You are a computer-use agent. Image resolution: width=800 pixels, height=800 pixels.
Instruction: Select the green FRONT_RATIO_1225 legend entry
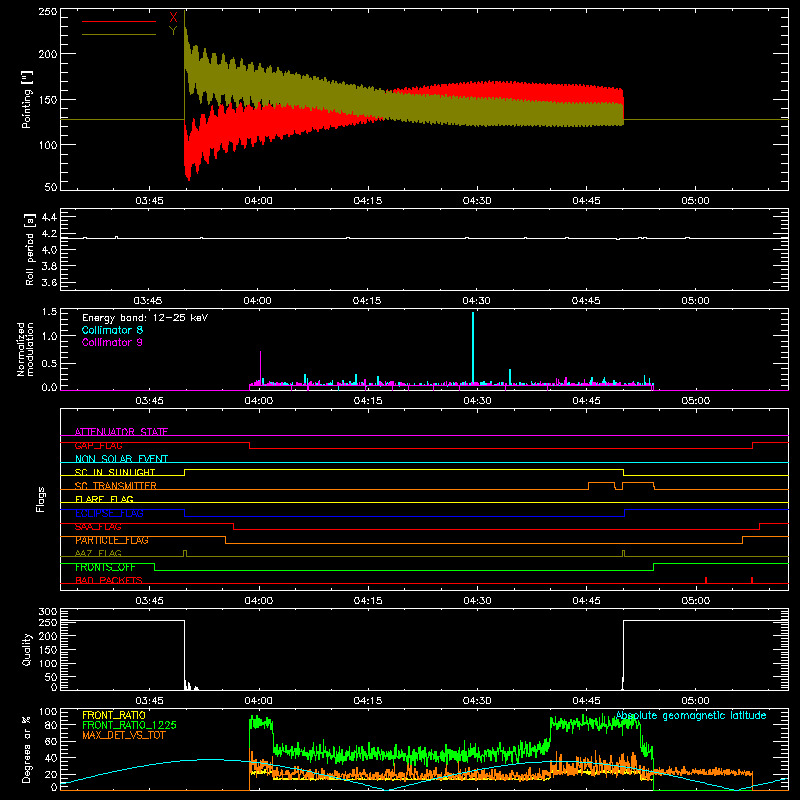pyautogui.click(x=130, y=725)
